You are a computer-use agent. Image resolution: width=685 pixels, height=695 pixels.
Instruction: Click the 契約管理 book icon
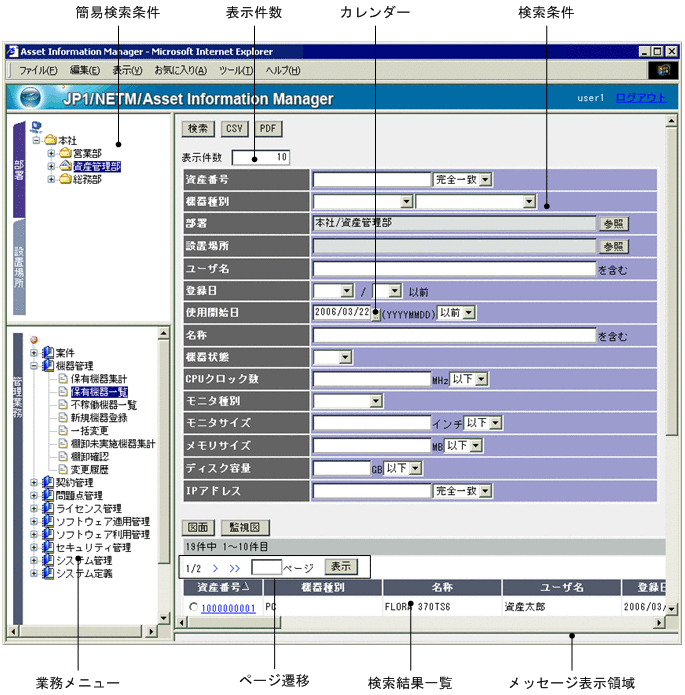point(48,482)
